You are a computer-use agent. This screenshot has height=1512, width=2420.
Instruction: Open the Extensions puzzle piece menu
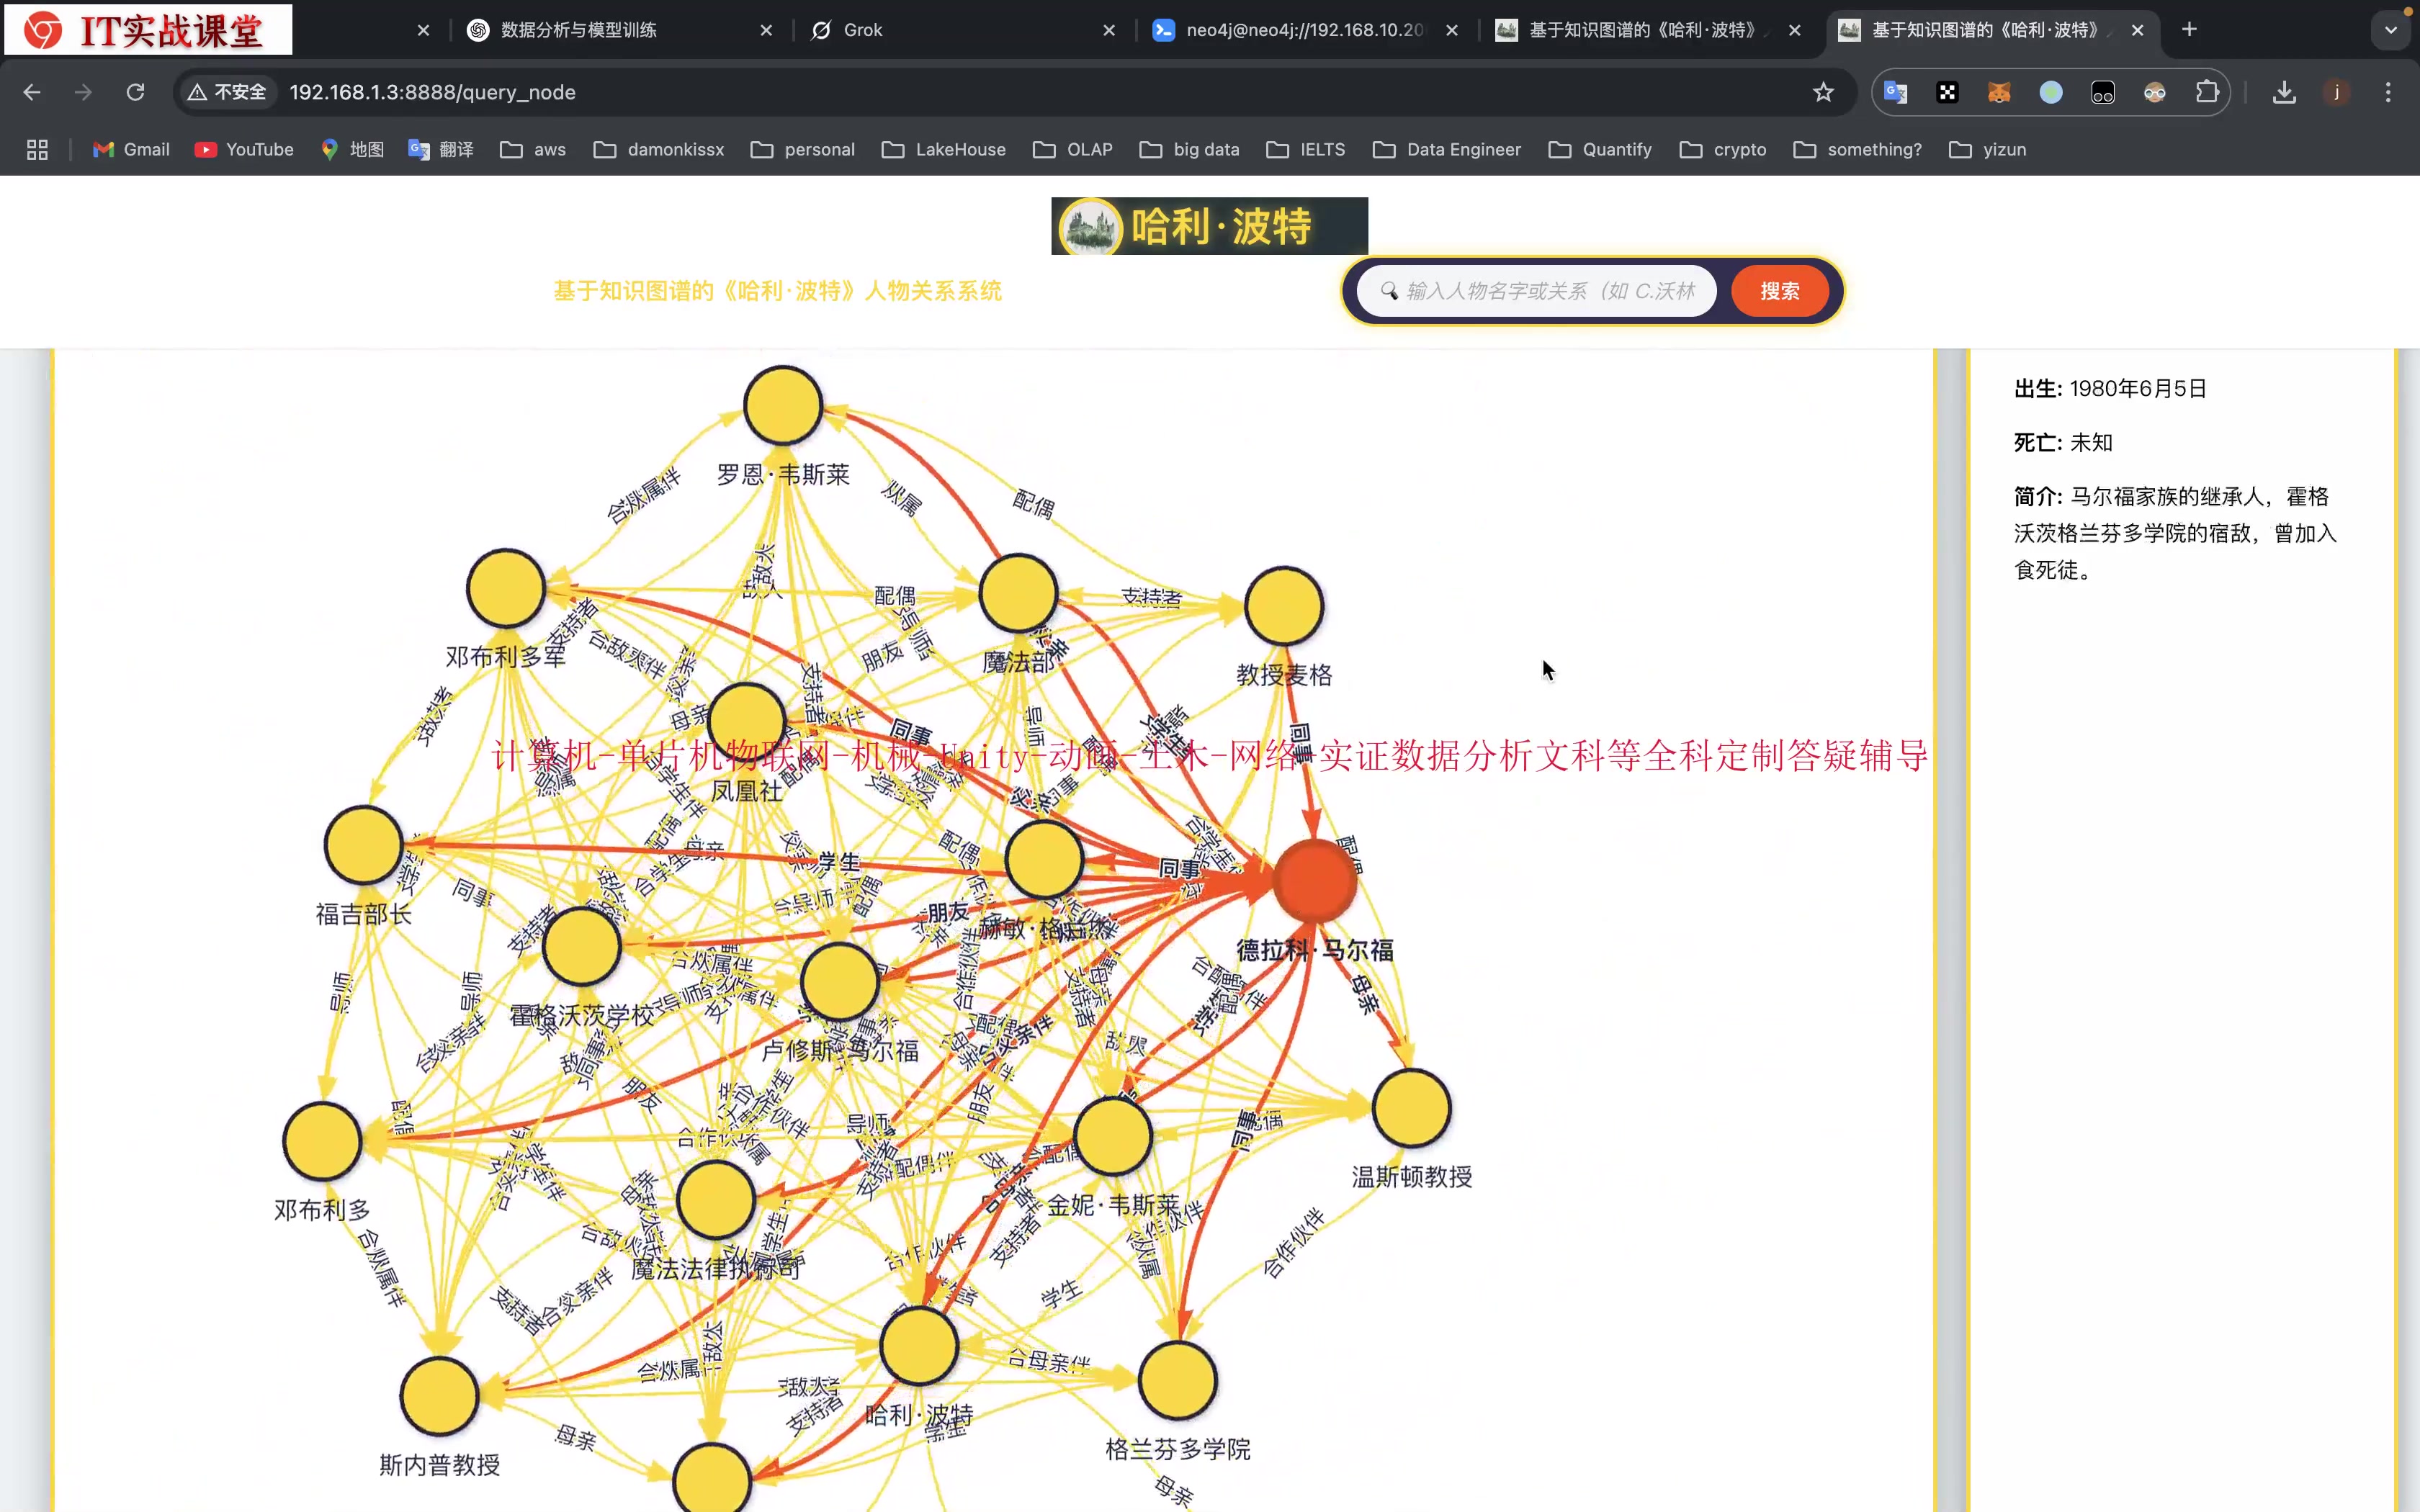point(2206,92)
